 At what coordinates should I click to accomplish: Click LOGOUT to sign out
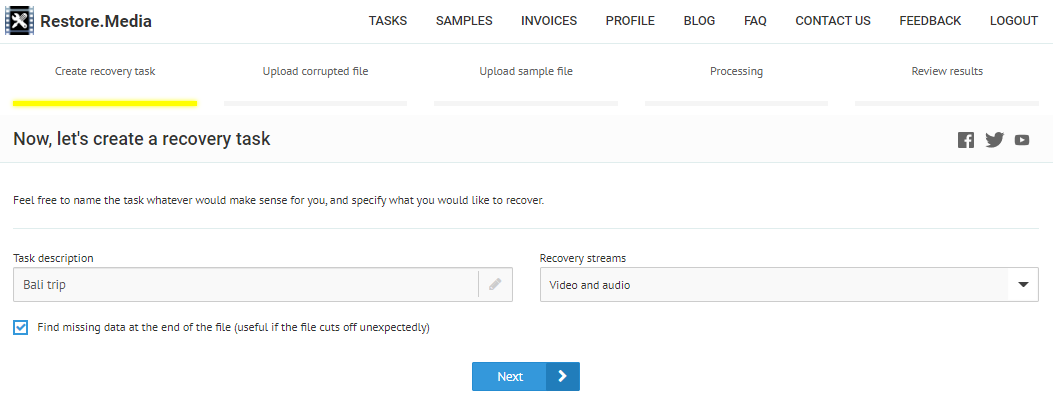(x=1013, y=21)
